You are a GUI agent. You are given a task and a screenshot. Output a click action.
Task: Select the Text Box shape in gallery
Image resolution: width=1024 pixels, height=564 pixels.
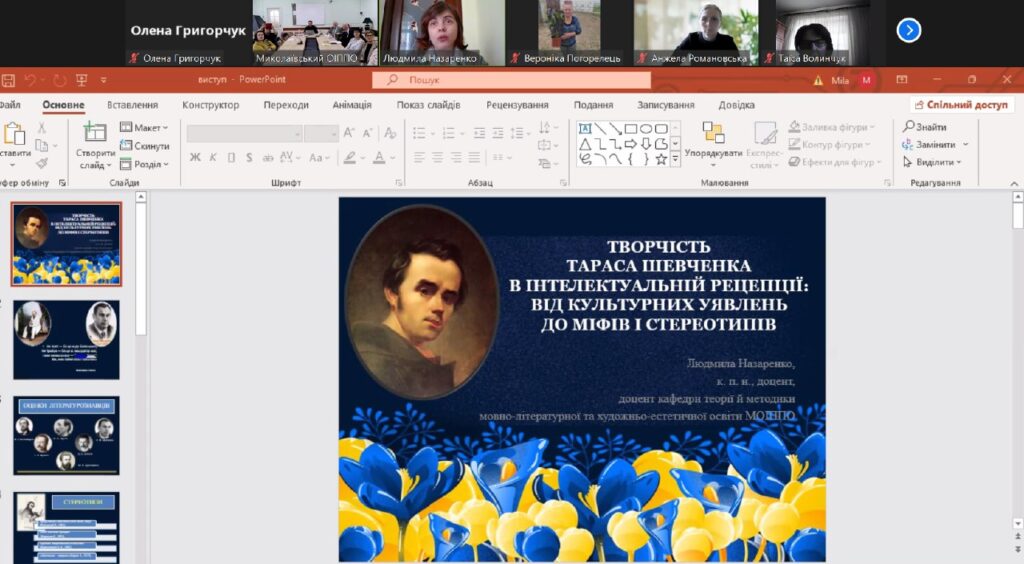coord(585,129)
